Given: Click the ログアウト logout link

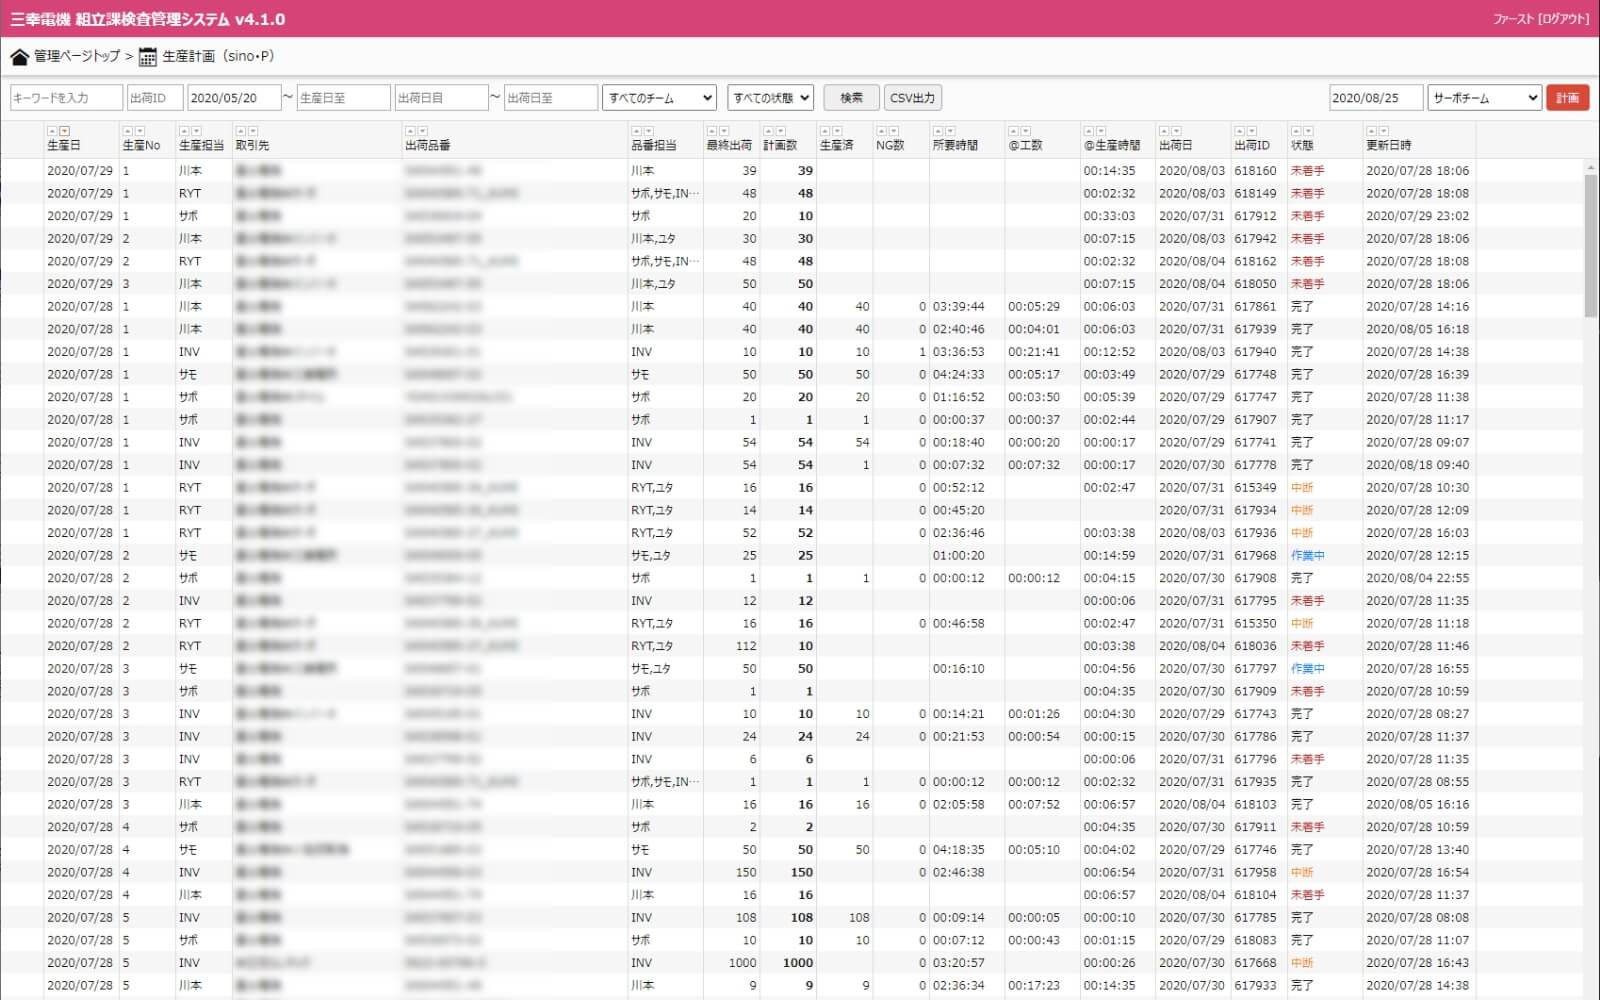Looking at the screenshot, I should click(x=1564, y=19).
